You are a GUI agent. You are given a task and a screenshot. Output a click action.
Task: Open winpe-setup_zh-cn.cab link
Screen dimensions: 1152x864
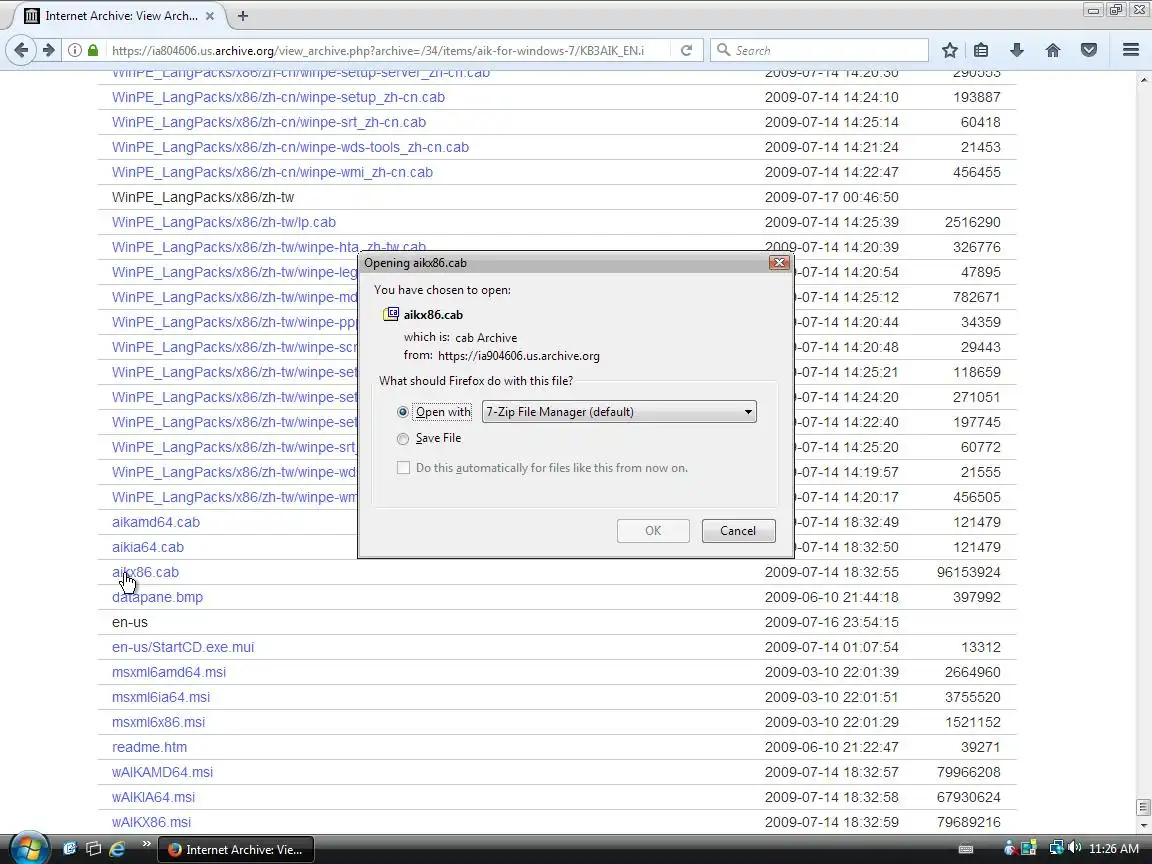[x=278, y=97]
